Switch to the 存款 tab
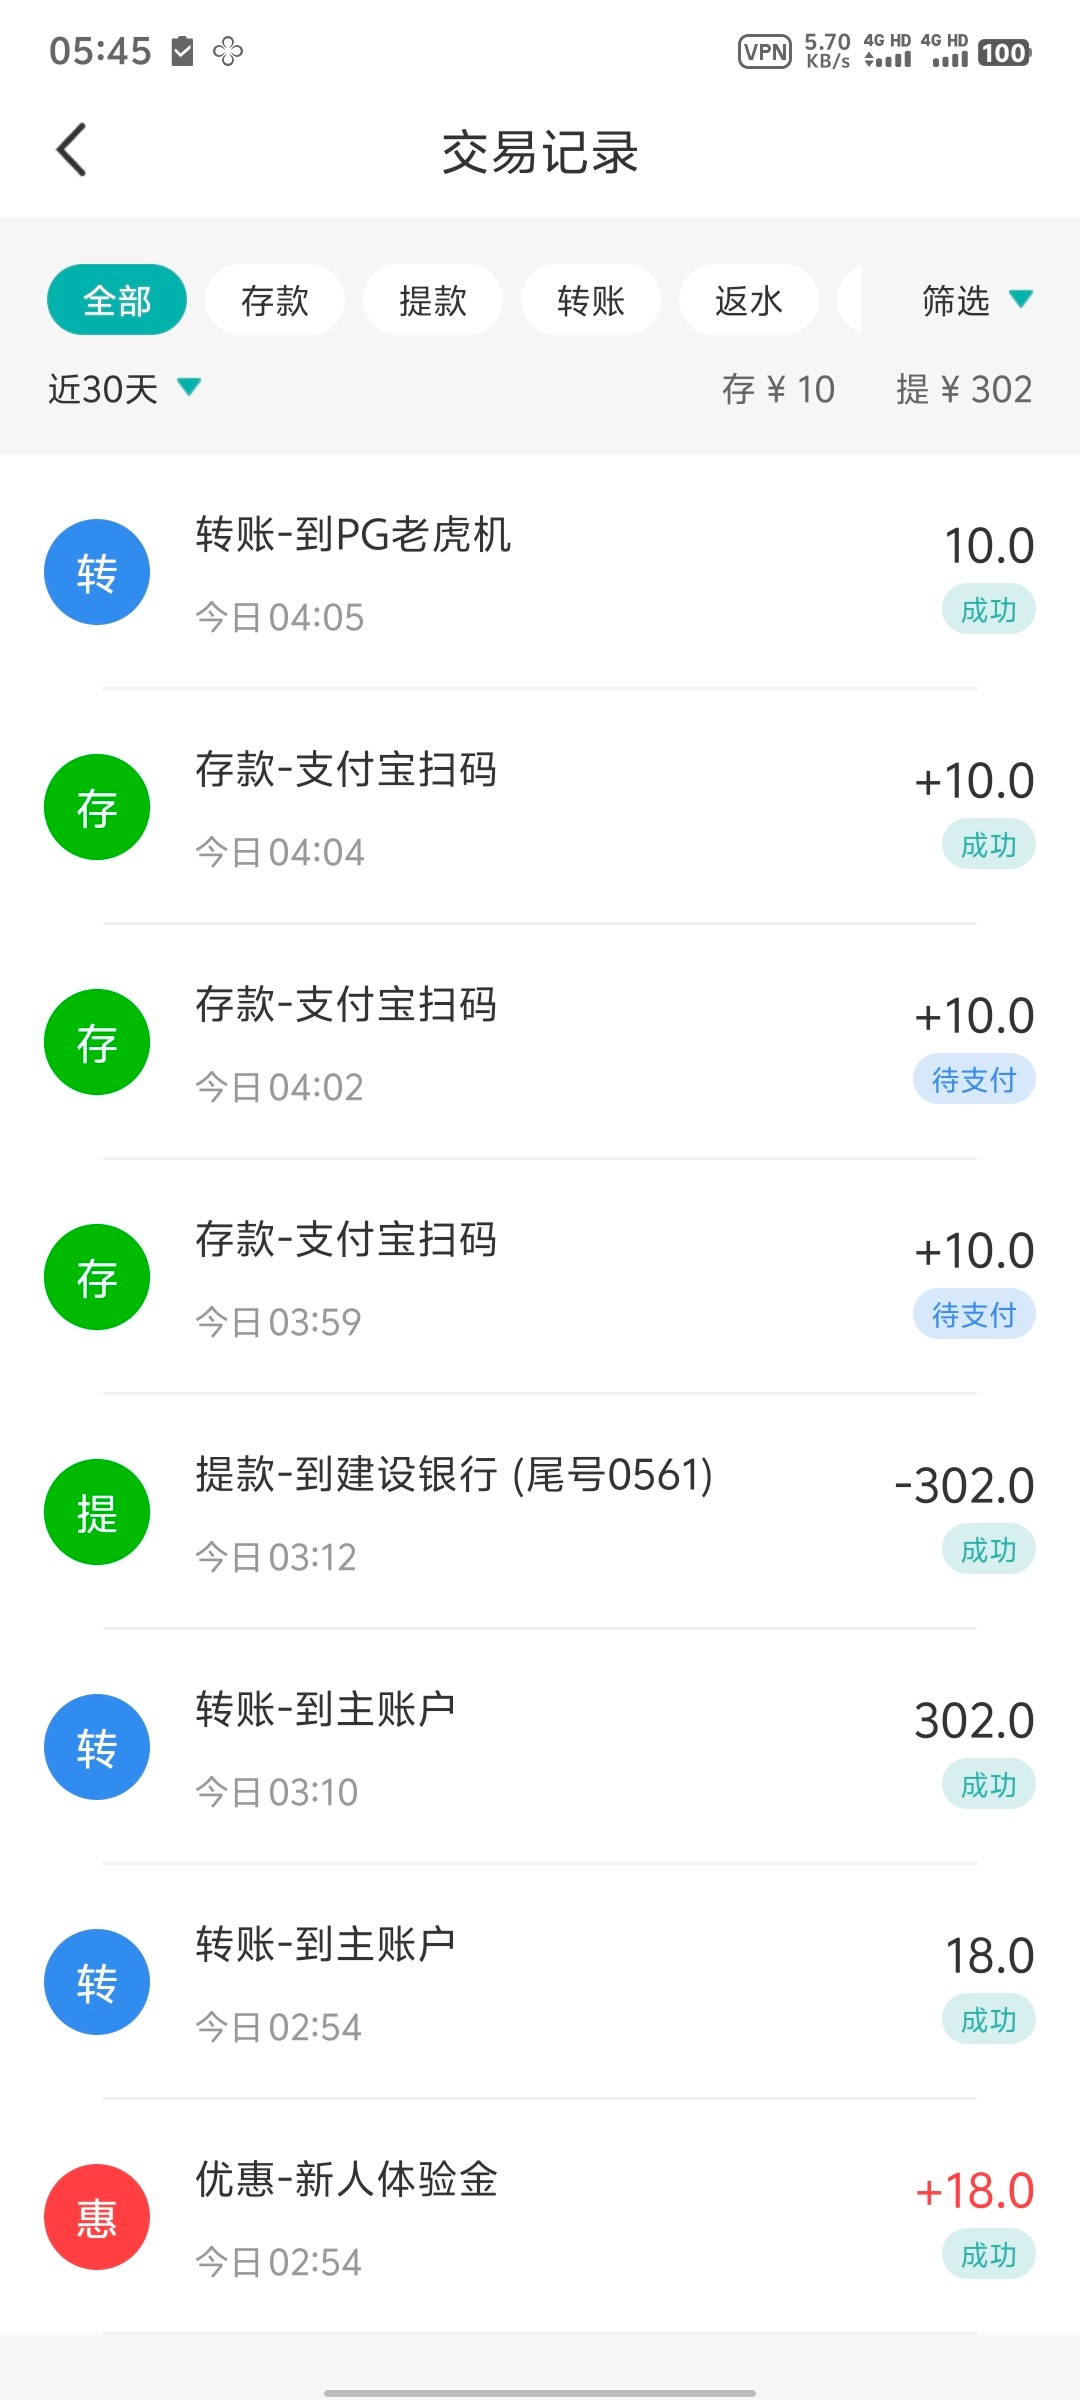Screen dimensions: 1080x2400 (275, 300)
